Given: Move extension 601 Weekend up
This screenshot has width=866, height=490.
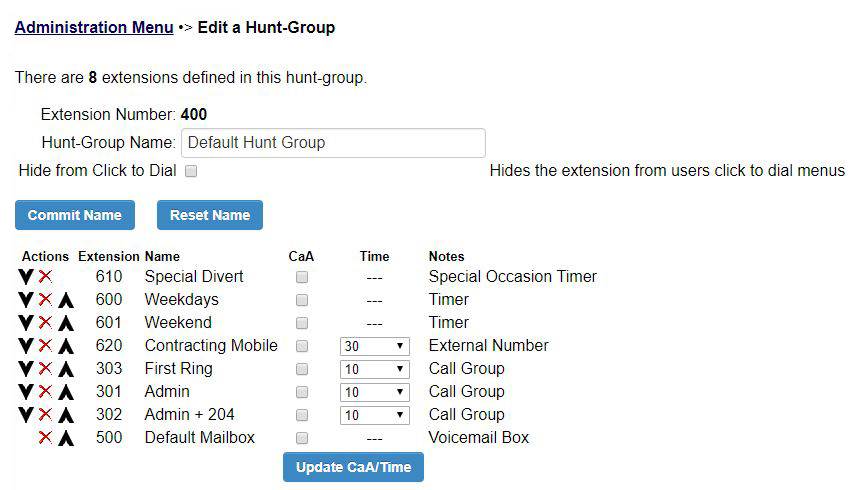Looking at the screenshot, I should (x=66, y=323).
